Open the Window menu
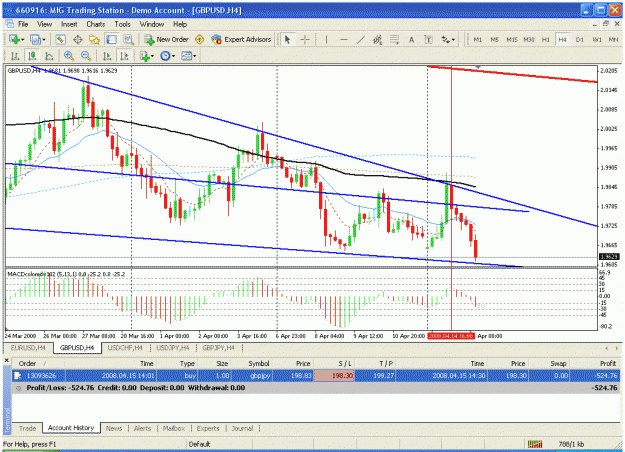Image resolution: width=625 pixels, height=452 pixels. pos(151,24)
